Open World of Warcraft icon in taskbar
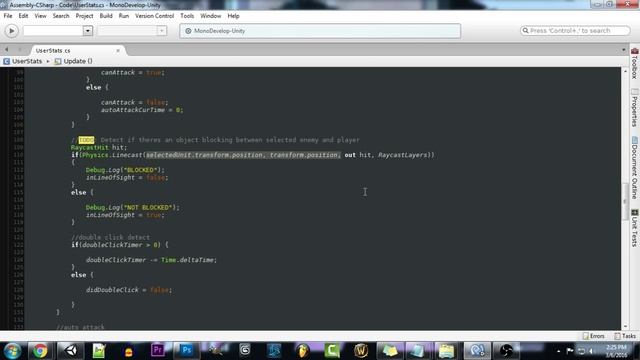This screenshot has width=640, height=360. click(x=361, y=351)
